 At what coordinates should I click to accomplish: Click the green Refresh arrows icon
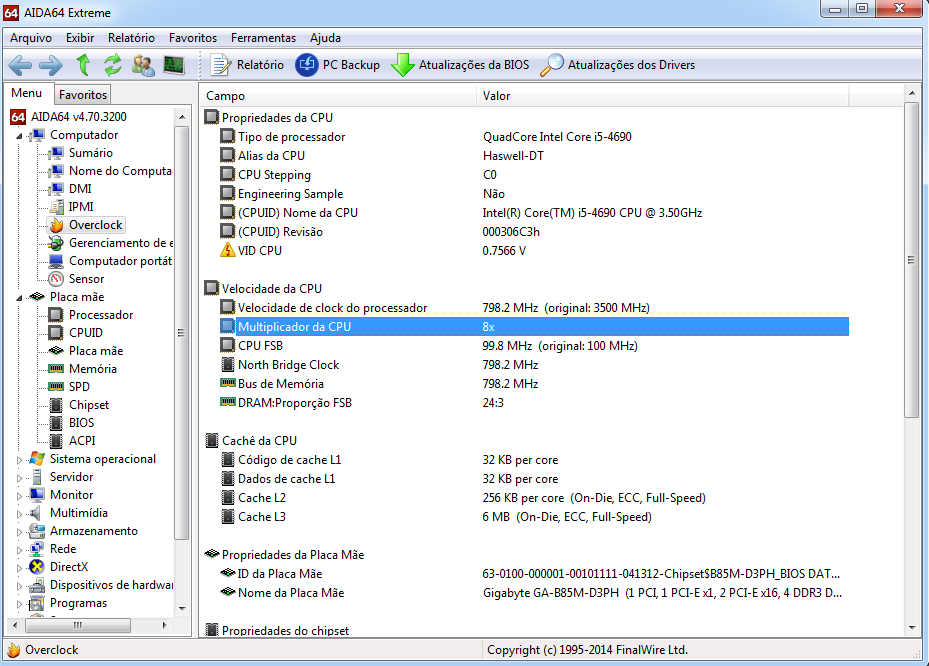tap(113, 65)
